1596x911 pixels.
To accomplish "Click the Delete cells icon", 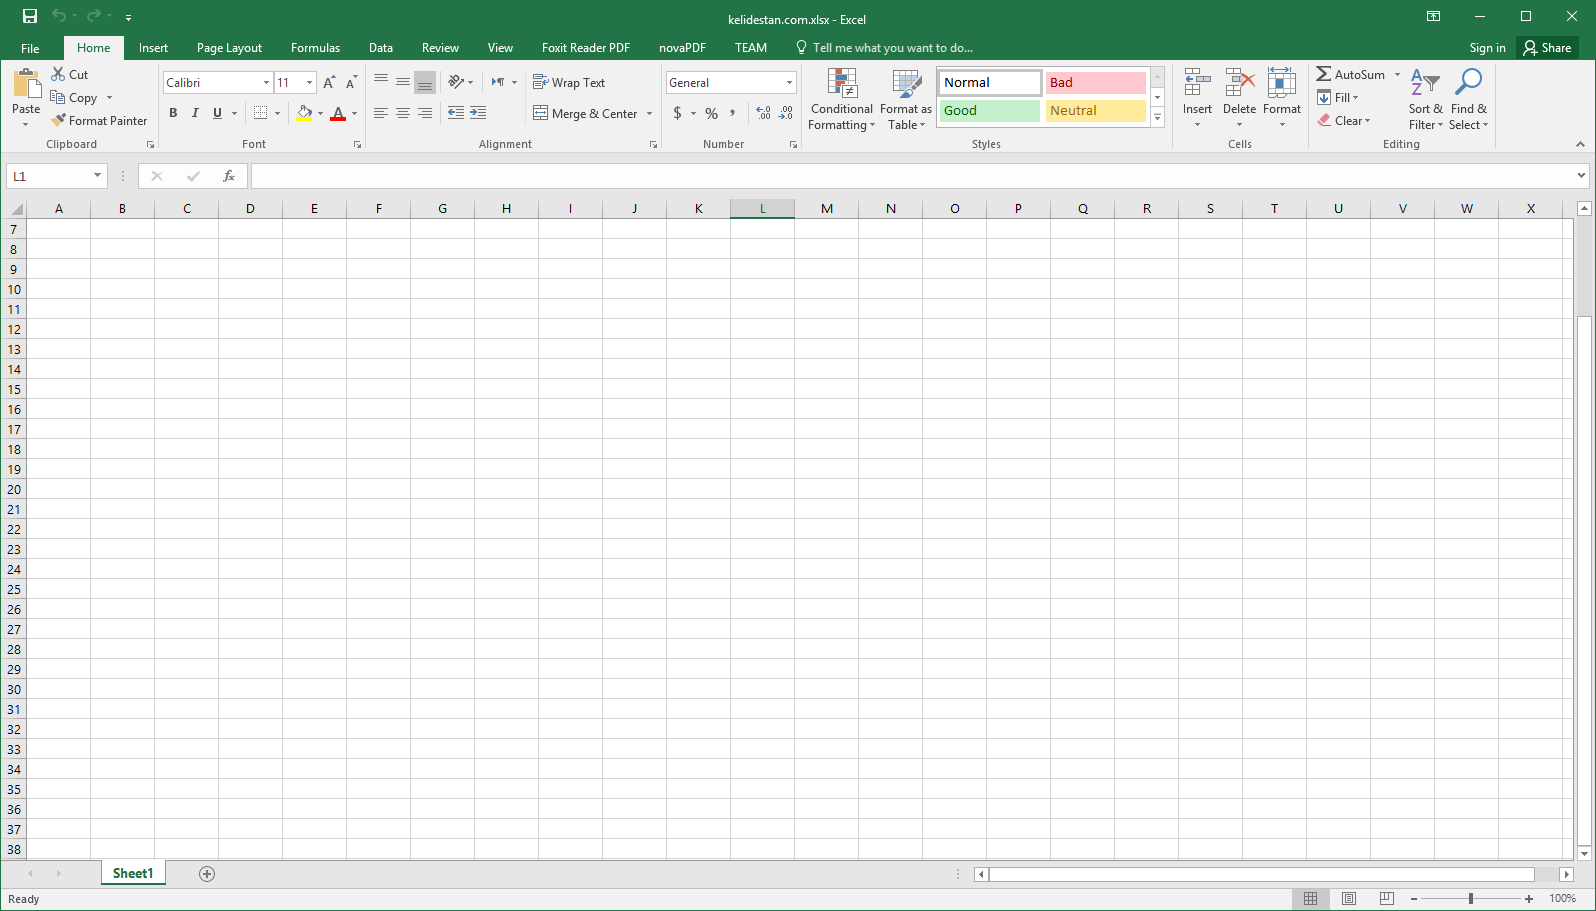I will 1239,83.
